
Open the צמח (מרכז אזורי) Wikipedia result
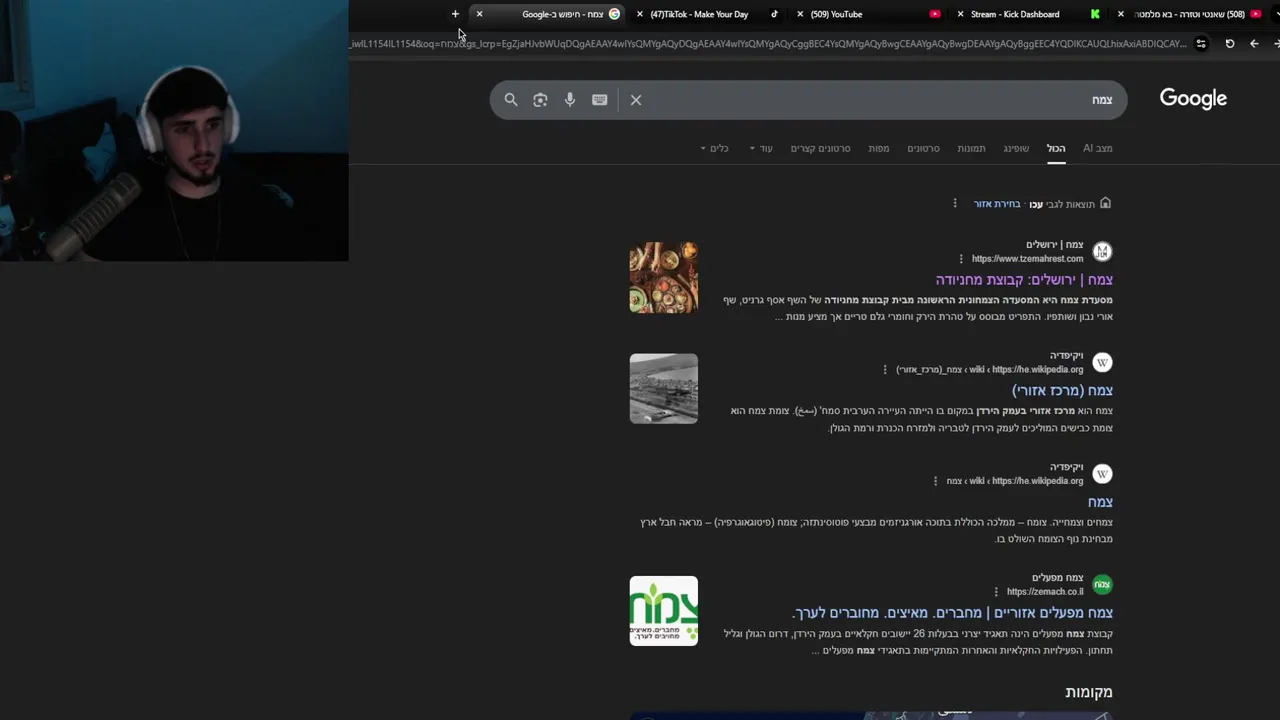coord(1062,391)
